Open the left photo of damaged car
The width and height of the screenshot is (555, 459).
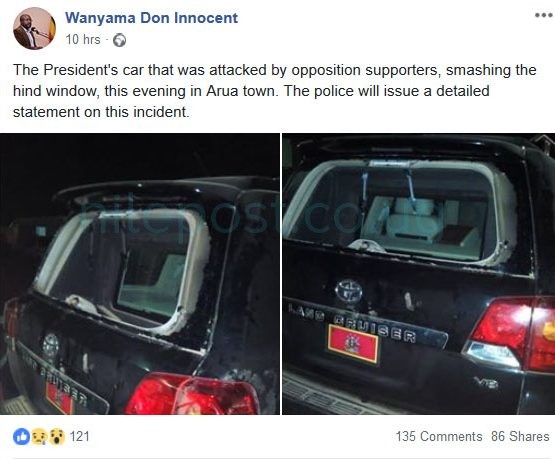[140, 274]
